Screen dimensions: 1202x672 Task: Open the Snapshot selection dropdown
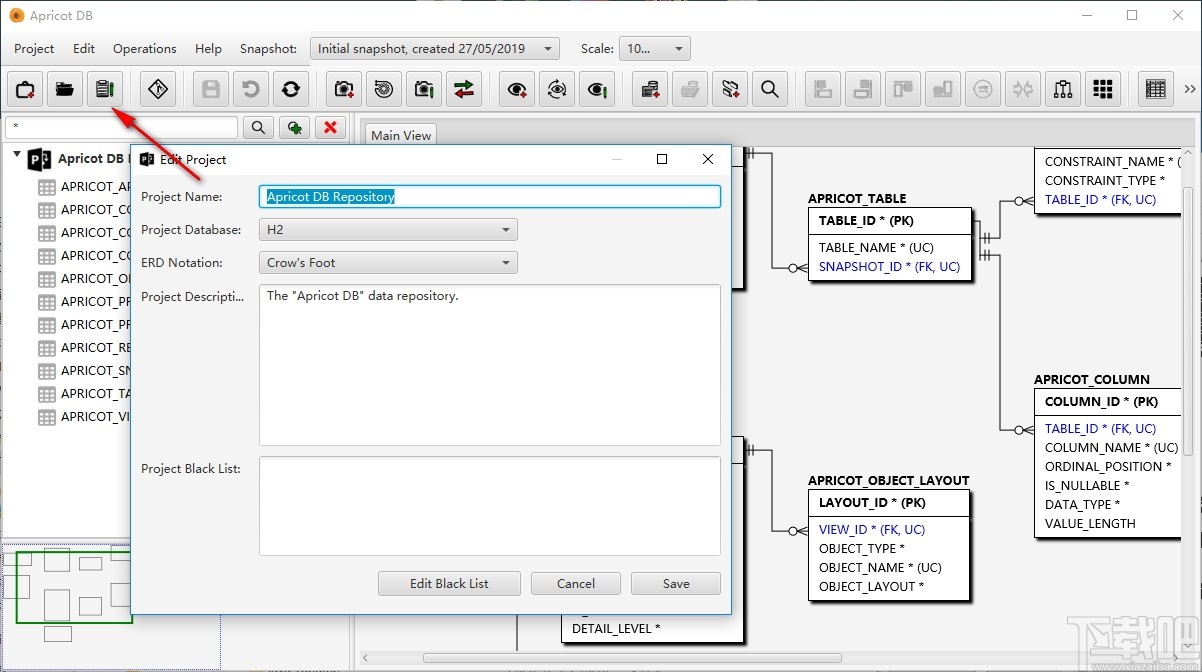pos(435,48)
